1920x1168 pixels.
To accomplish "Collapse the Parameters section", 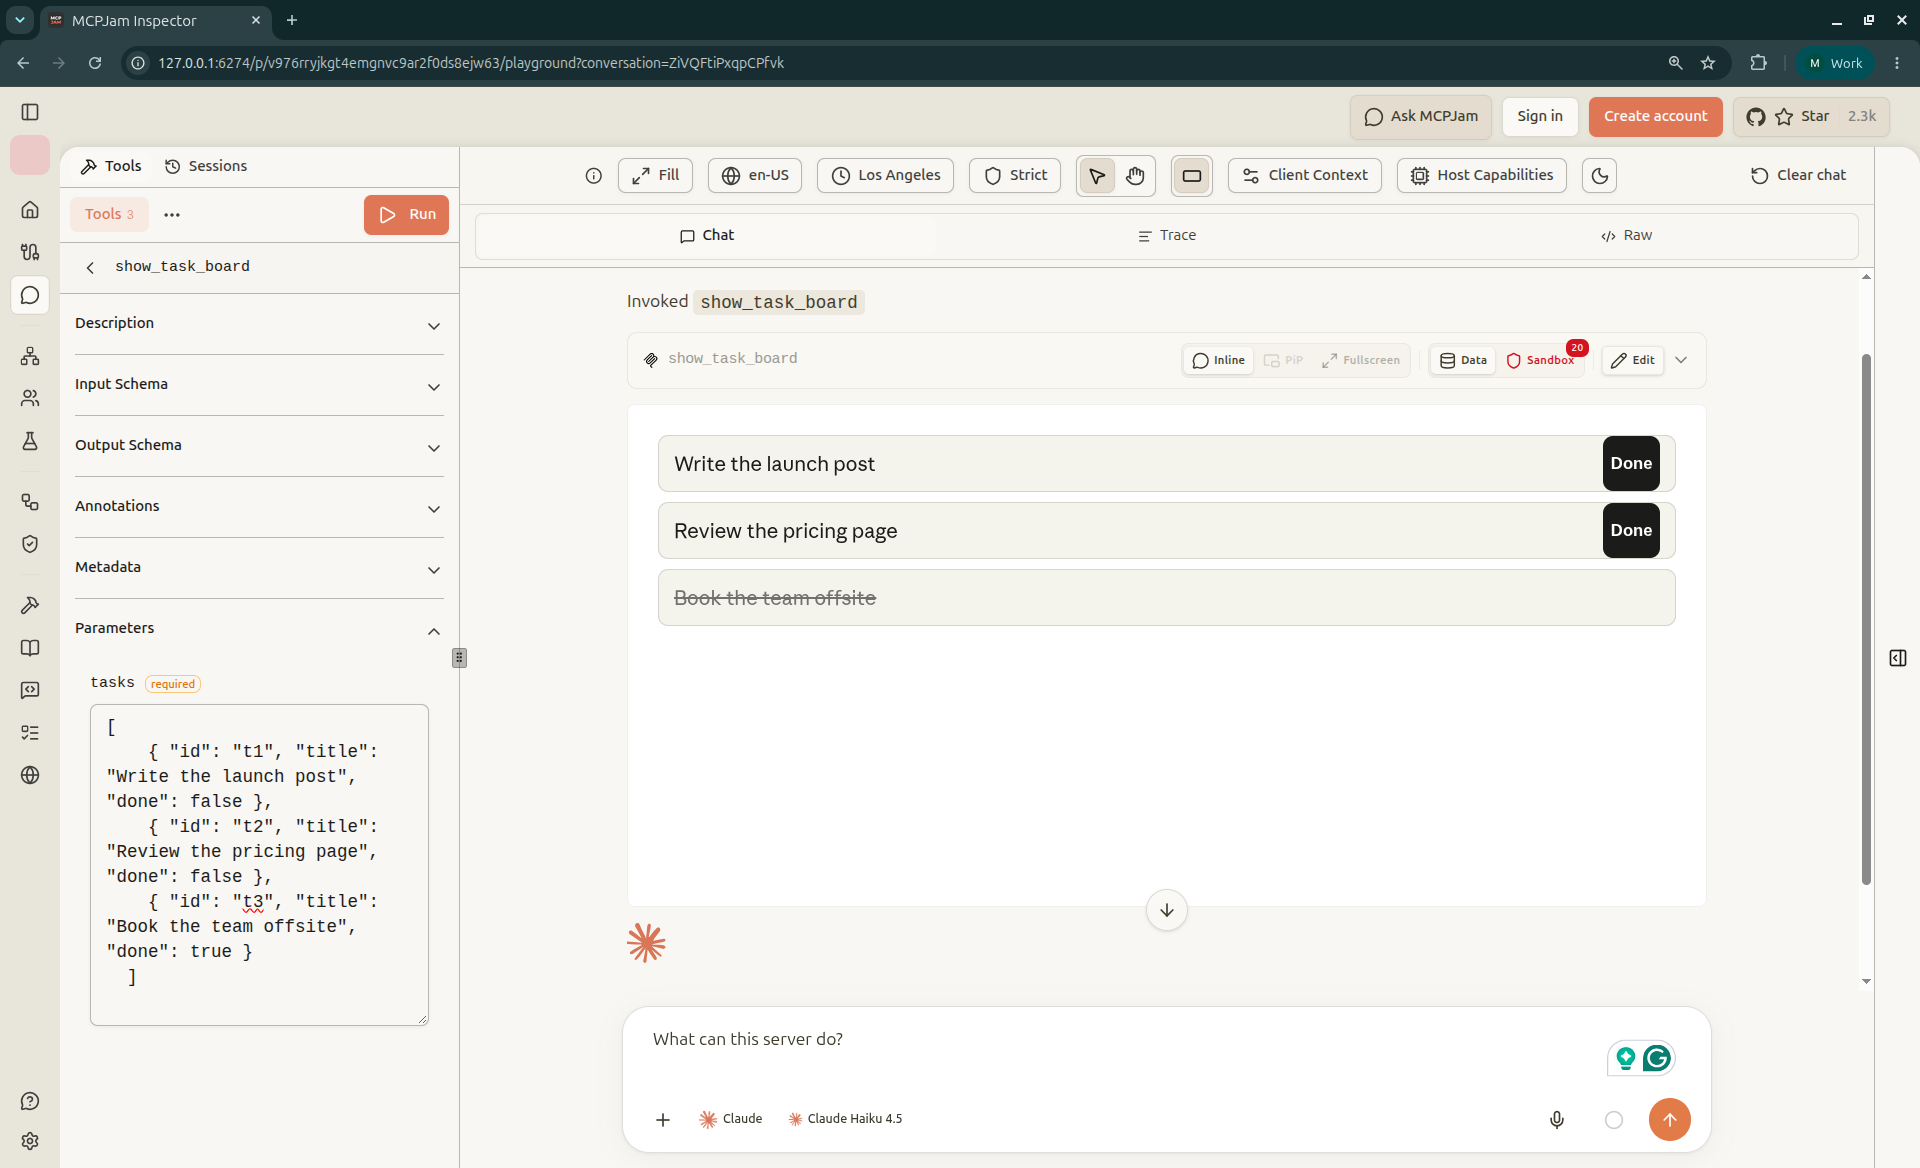I will (x=259, y=629).
